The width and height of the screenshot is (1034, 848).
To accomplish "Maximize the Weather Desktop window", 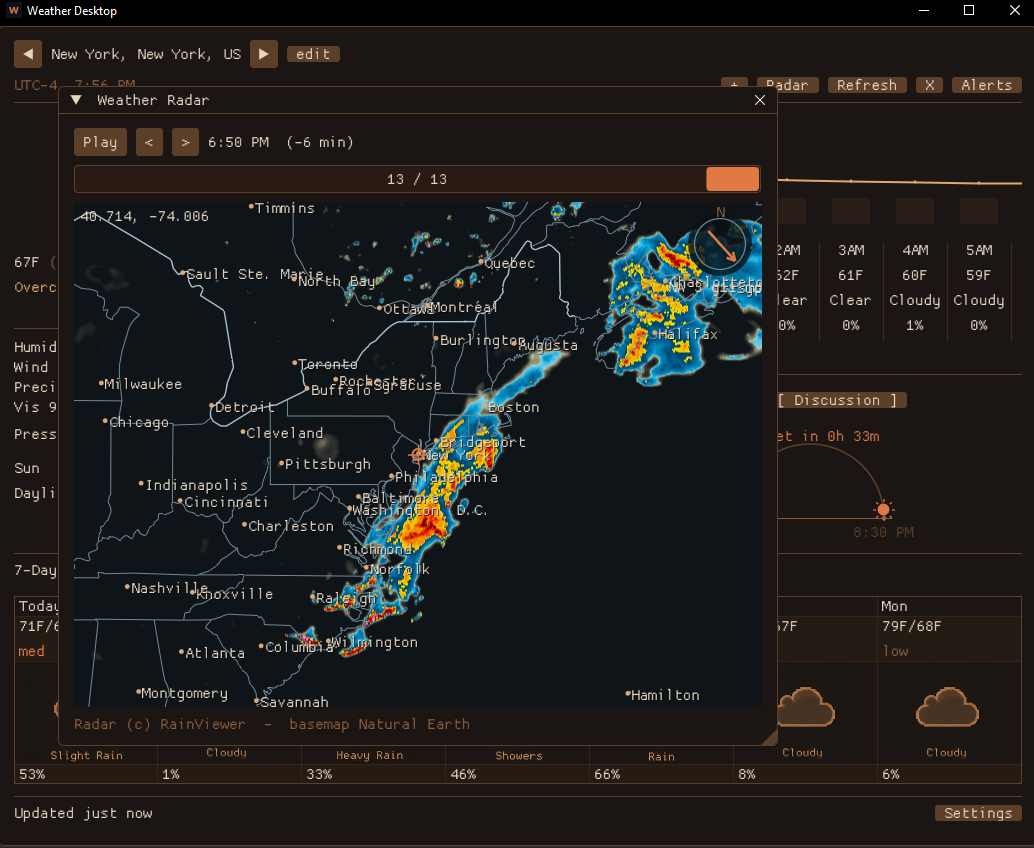I will (969, 11).
